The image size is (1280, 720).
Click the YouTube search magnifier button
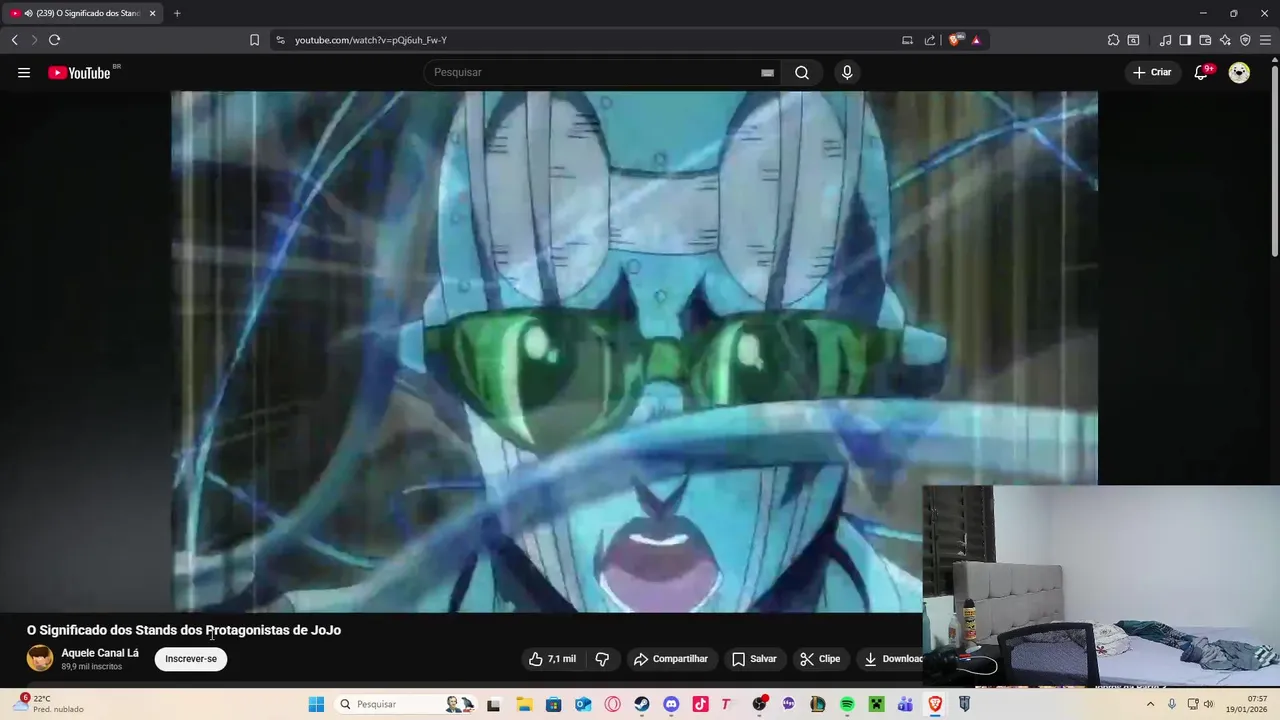[802, 72]
